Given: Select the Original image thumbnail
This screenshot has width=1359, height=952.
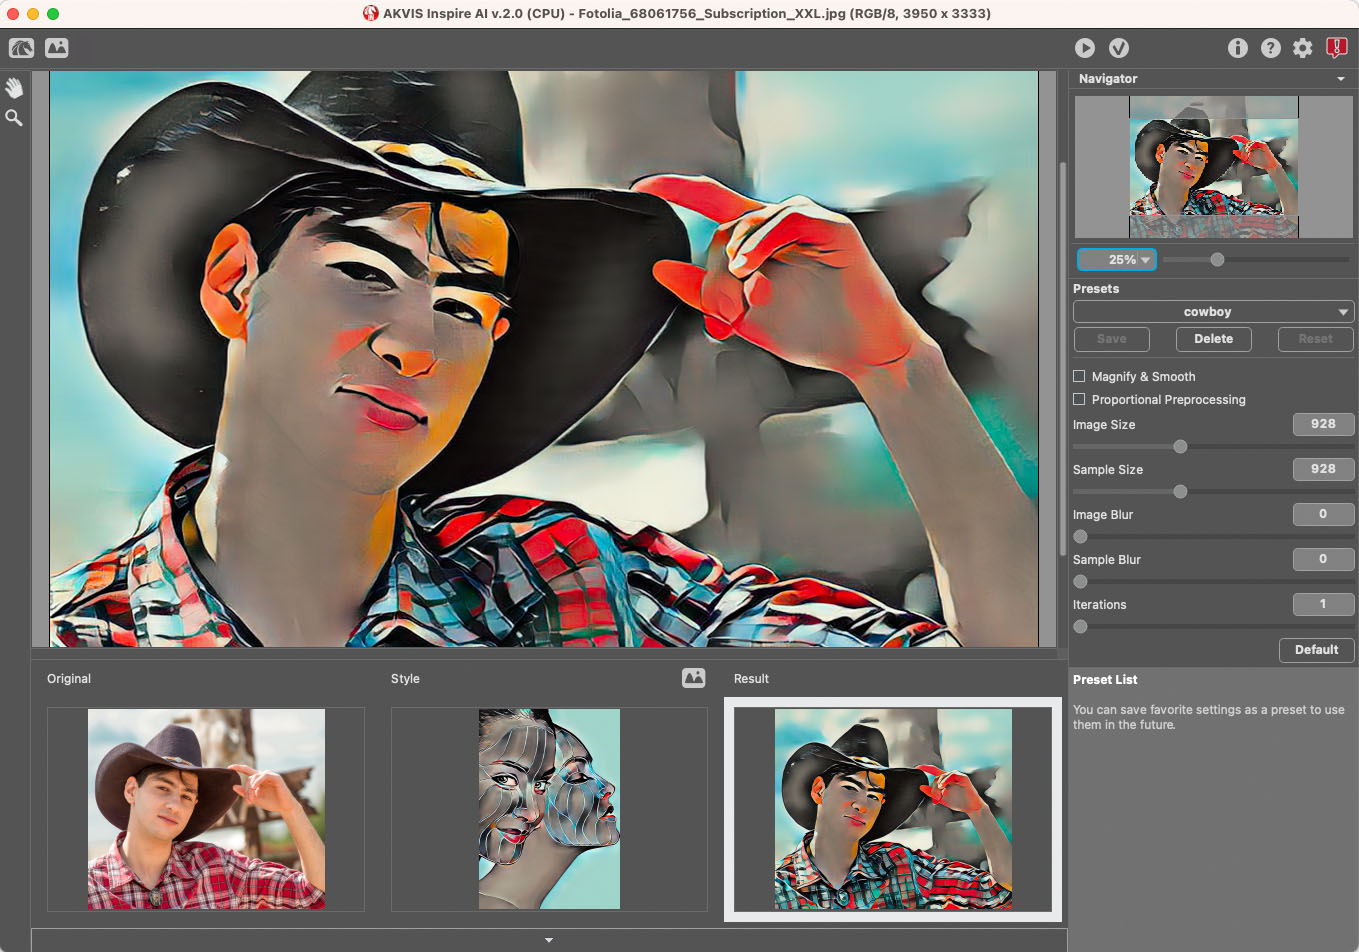Looking at the screenshot, I should (x=206, y=809).
